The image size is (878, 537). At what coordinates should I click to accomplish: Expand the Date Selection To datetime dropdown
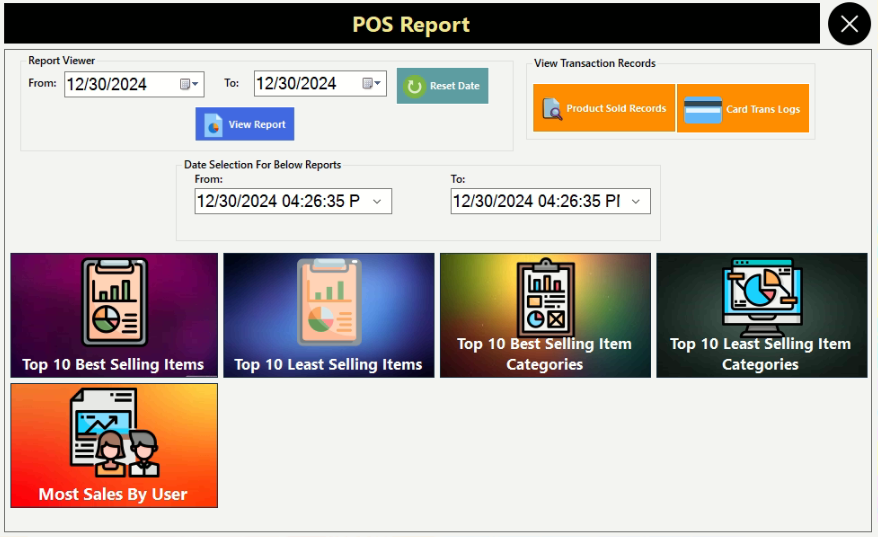[636, 202]
